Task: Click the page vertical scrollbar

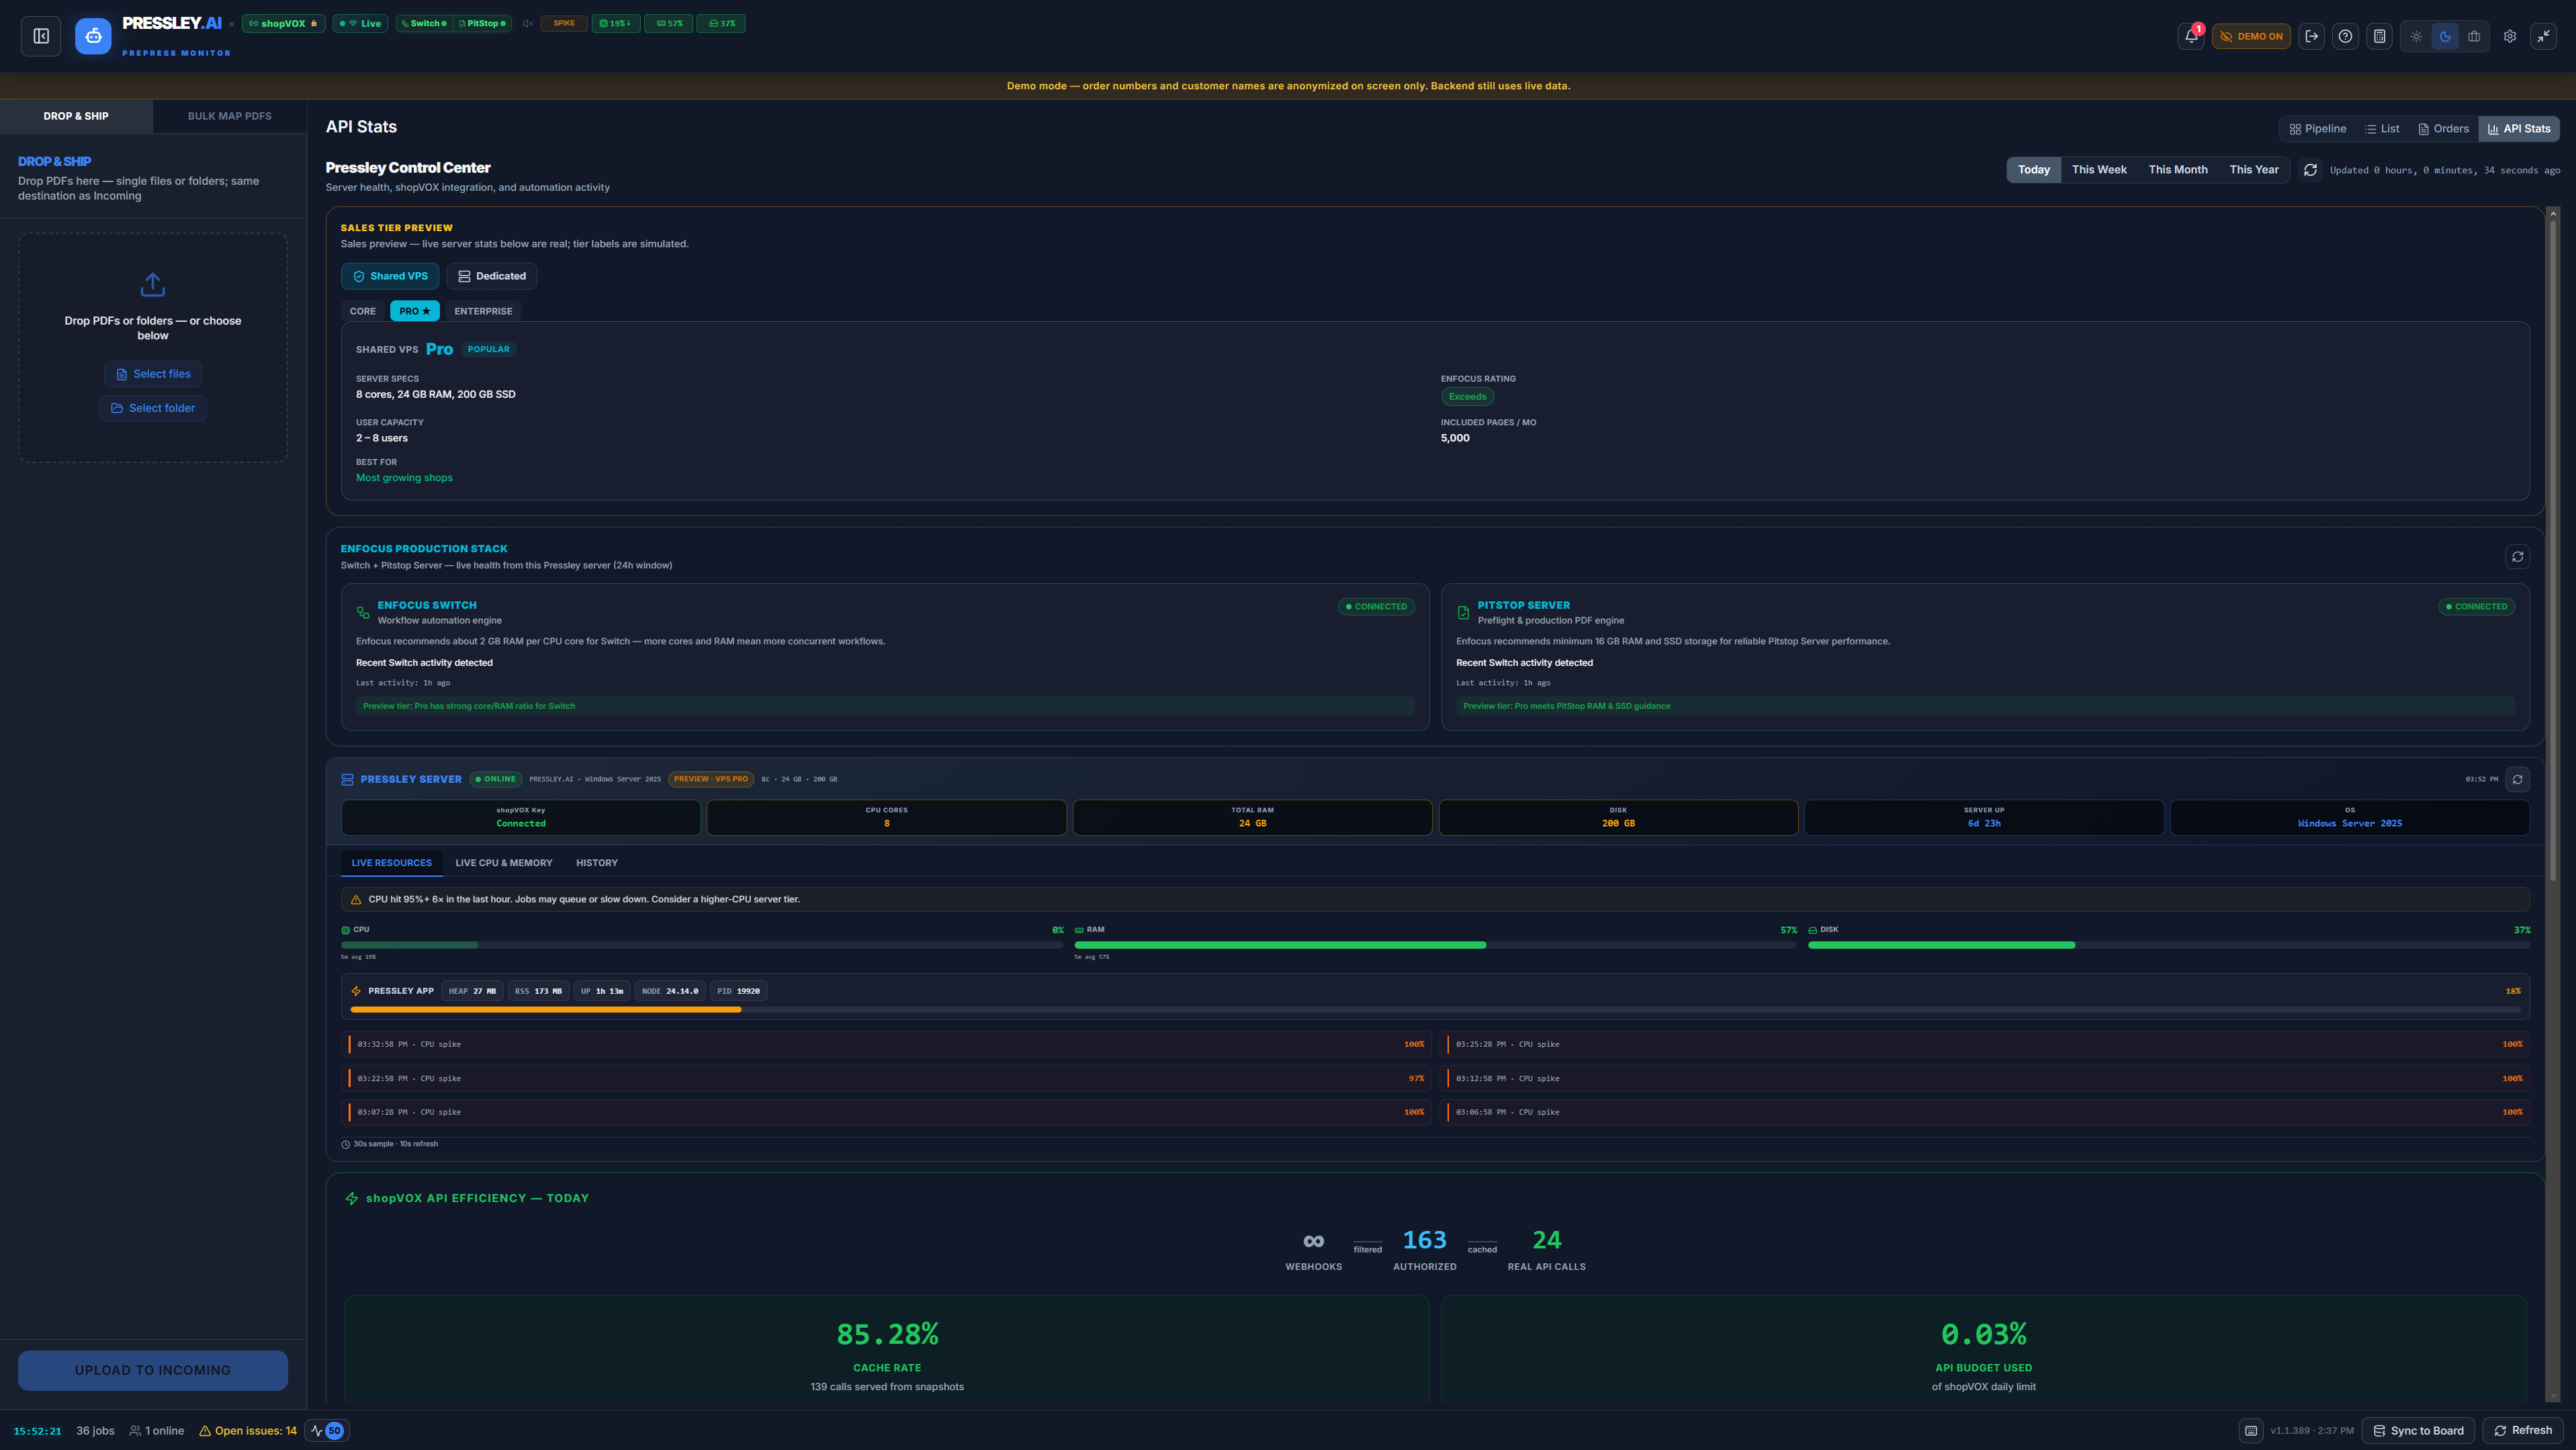Action: pyautogui.click(x=2552, y=550)
